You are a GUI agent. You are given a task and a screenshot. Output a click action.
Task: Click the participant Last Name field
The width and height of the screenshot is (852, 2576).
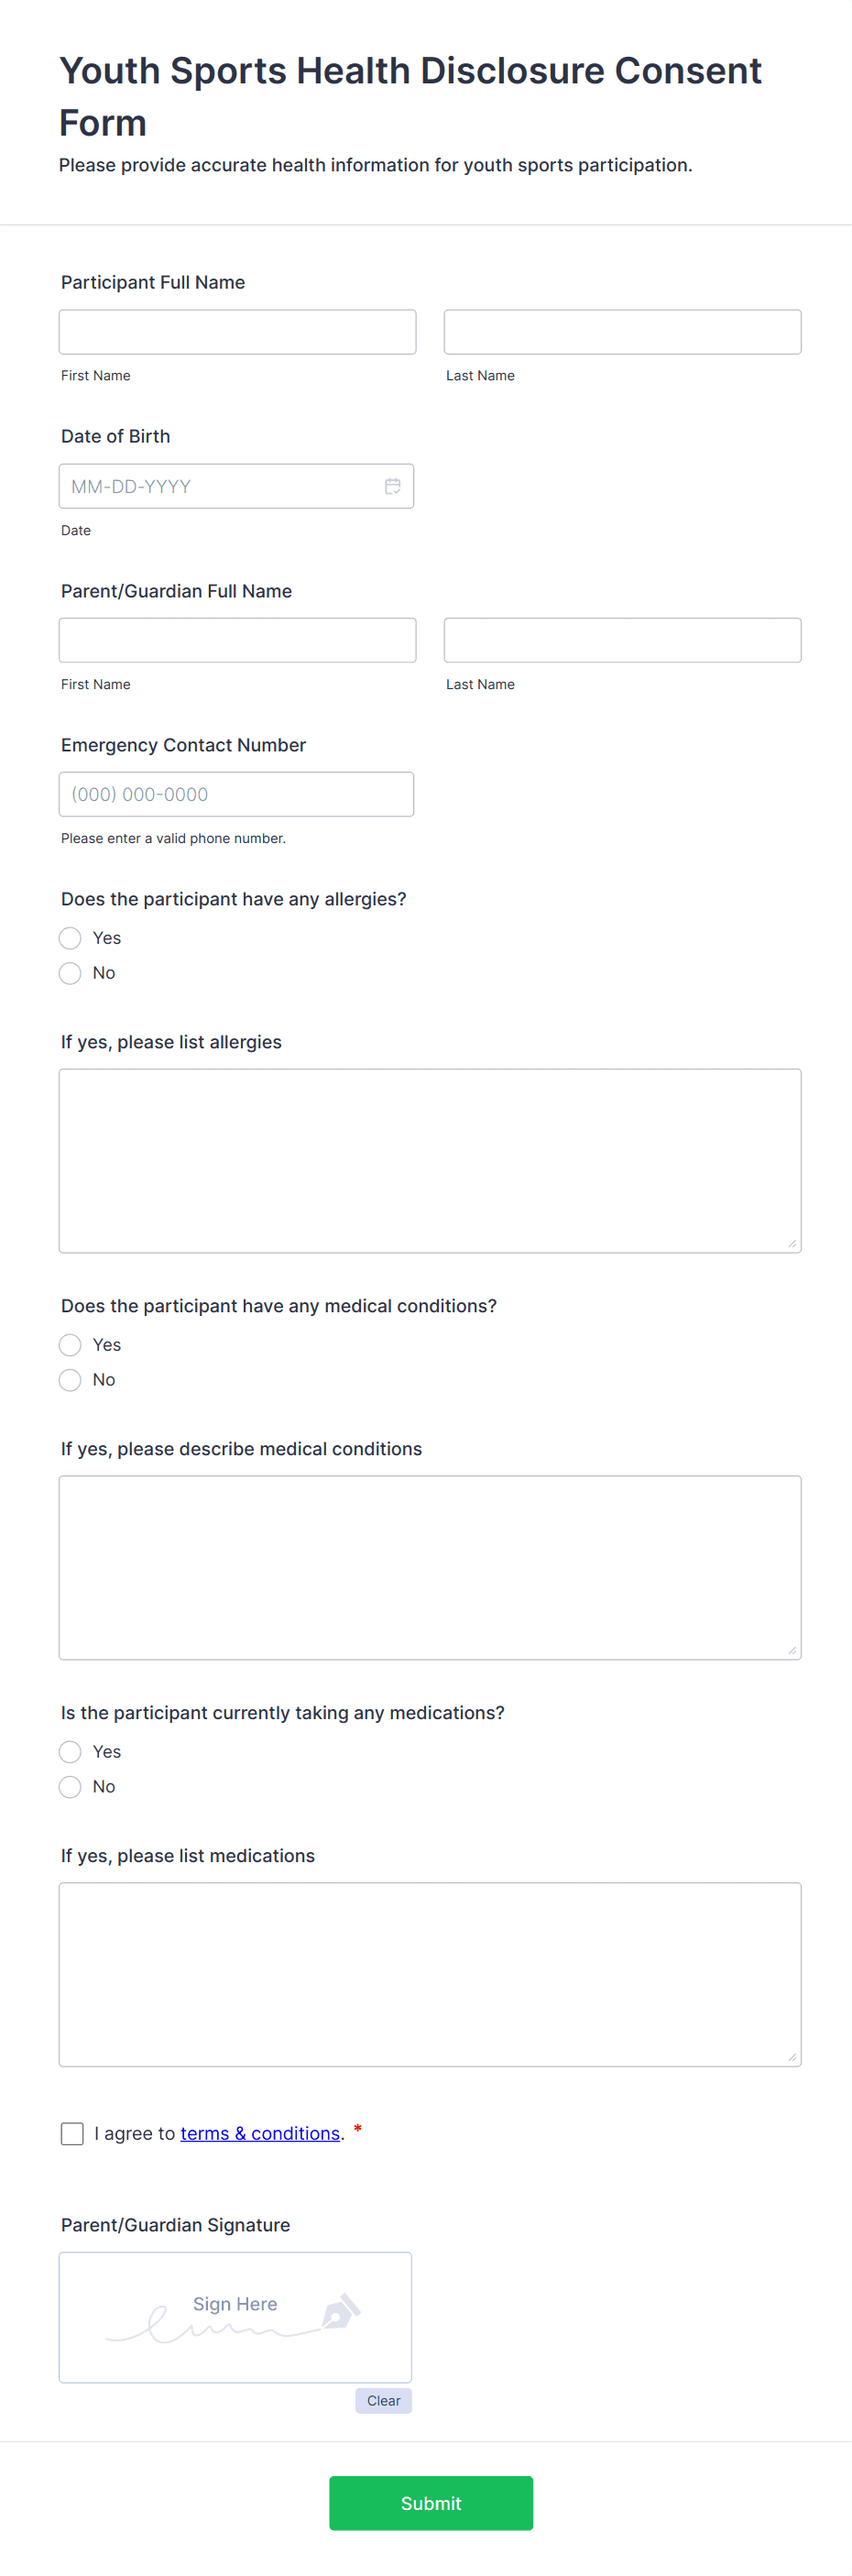click(x=622, y=331)
